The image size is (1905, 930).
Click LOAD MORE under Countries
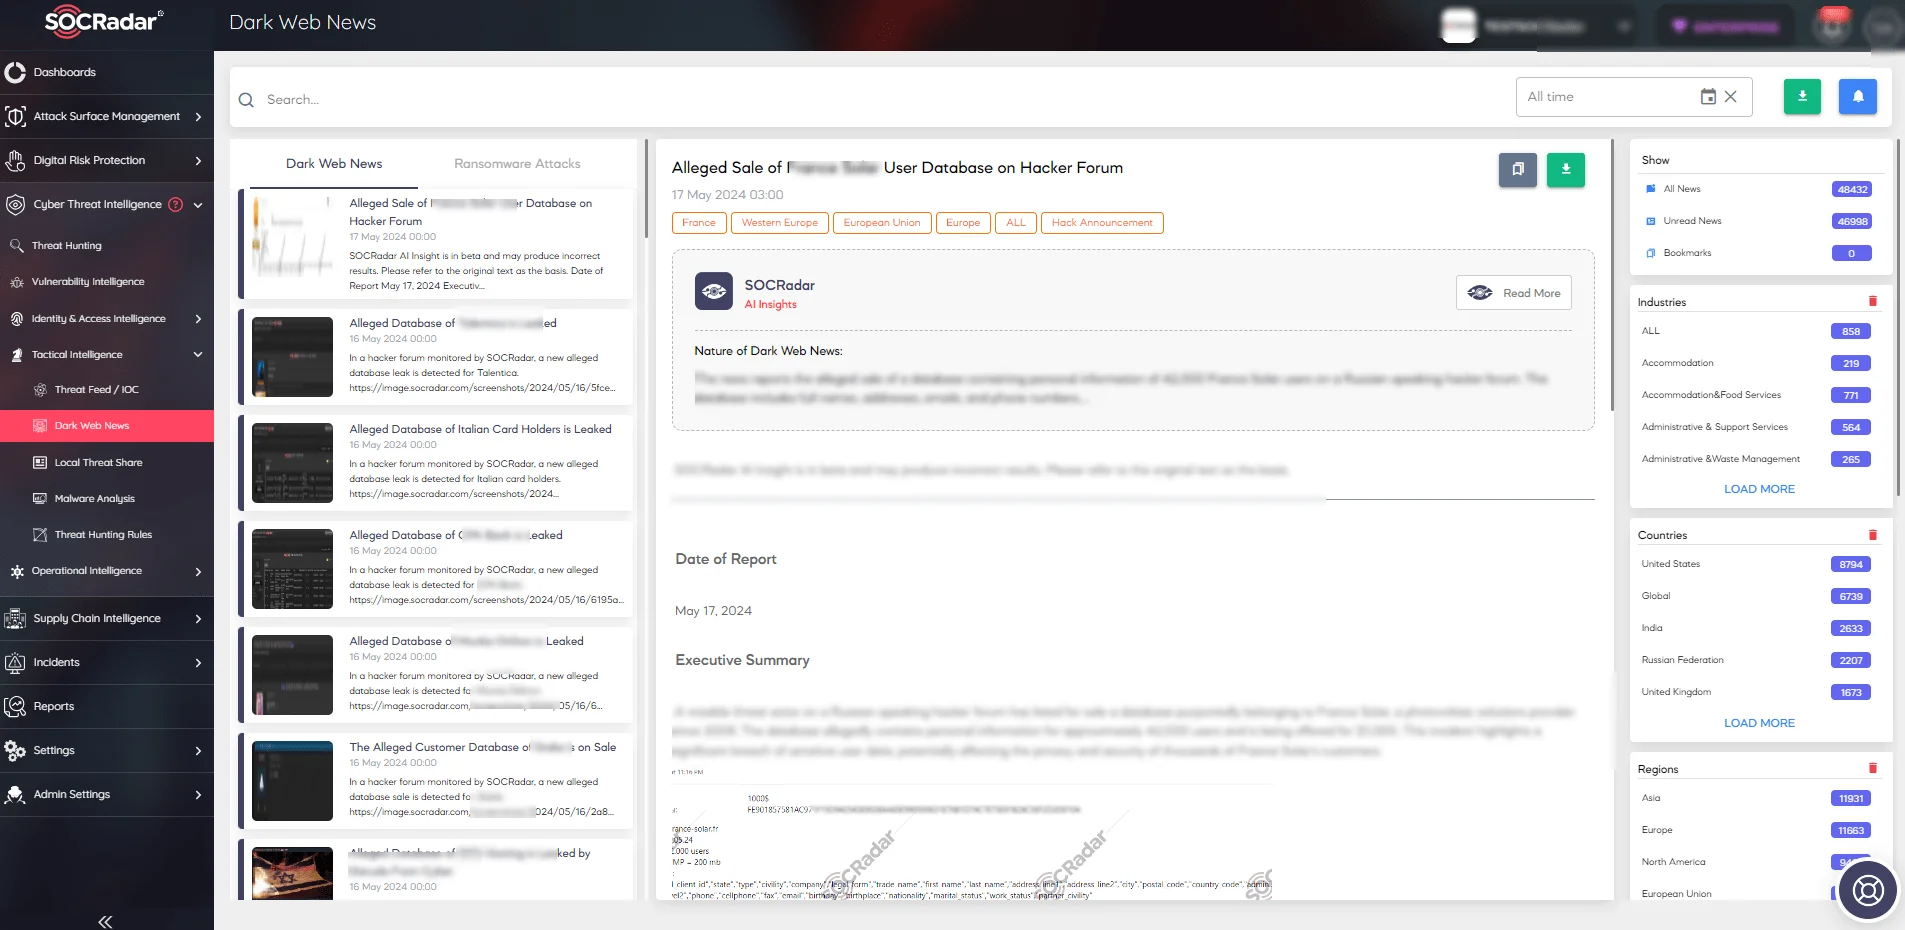1759,723
